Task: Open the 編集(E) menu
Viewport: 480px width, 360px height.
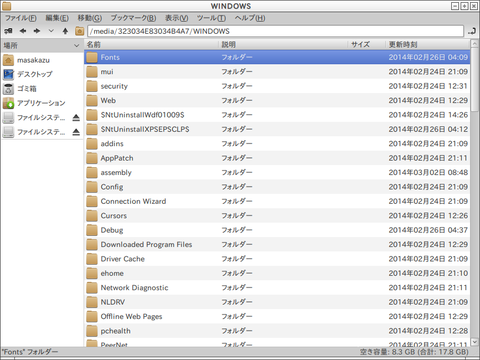Action: (57, 18)
